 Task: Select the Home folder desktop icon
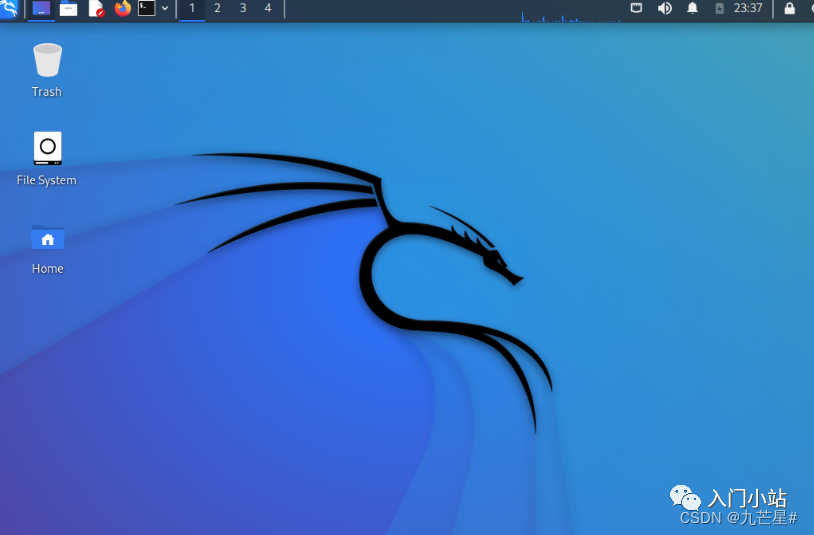(x=47, y=238)
